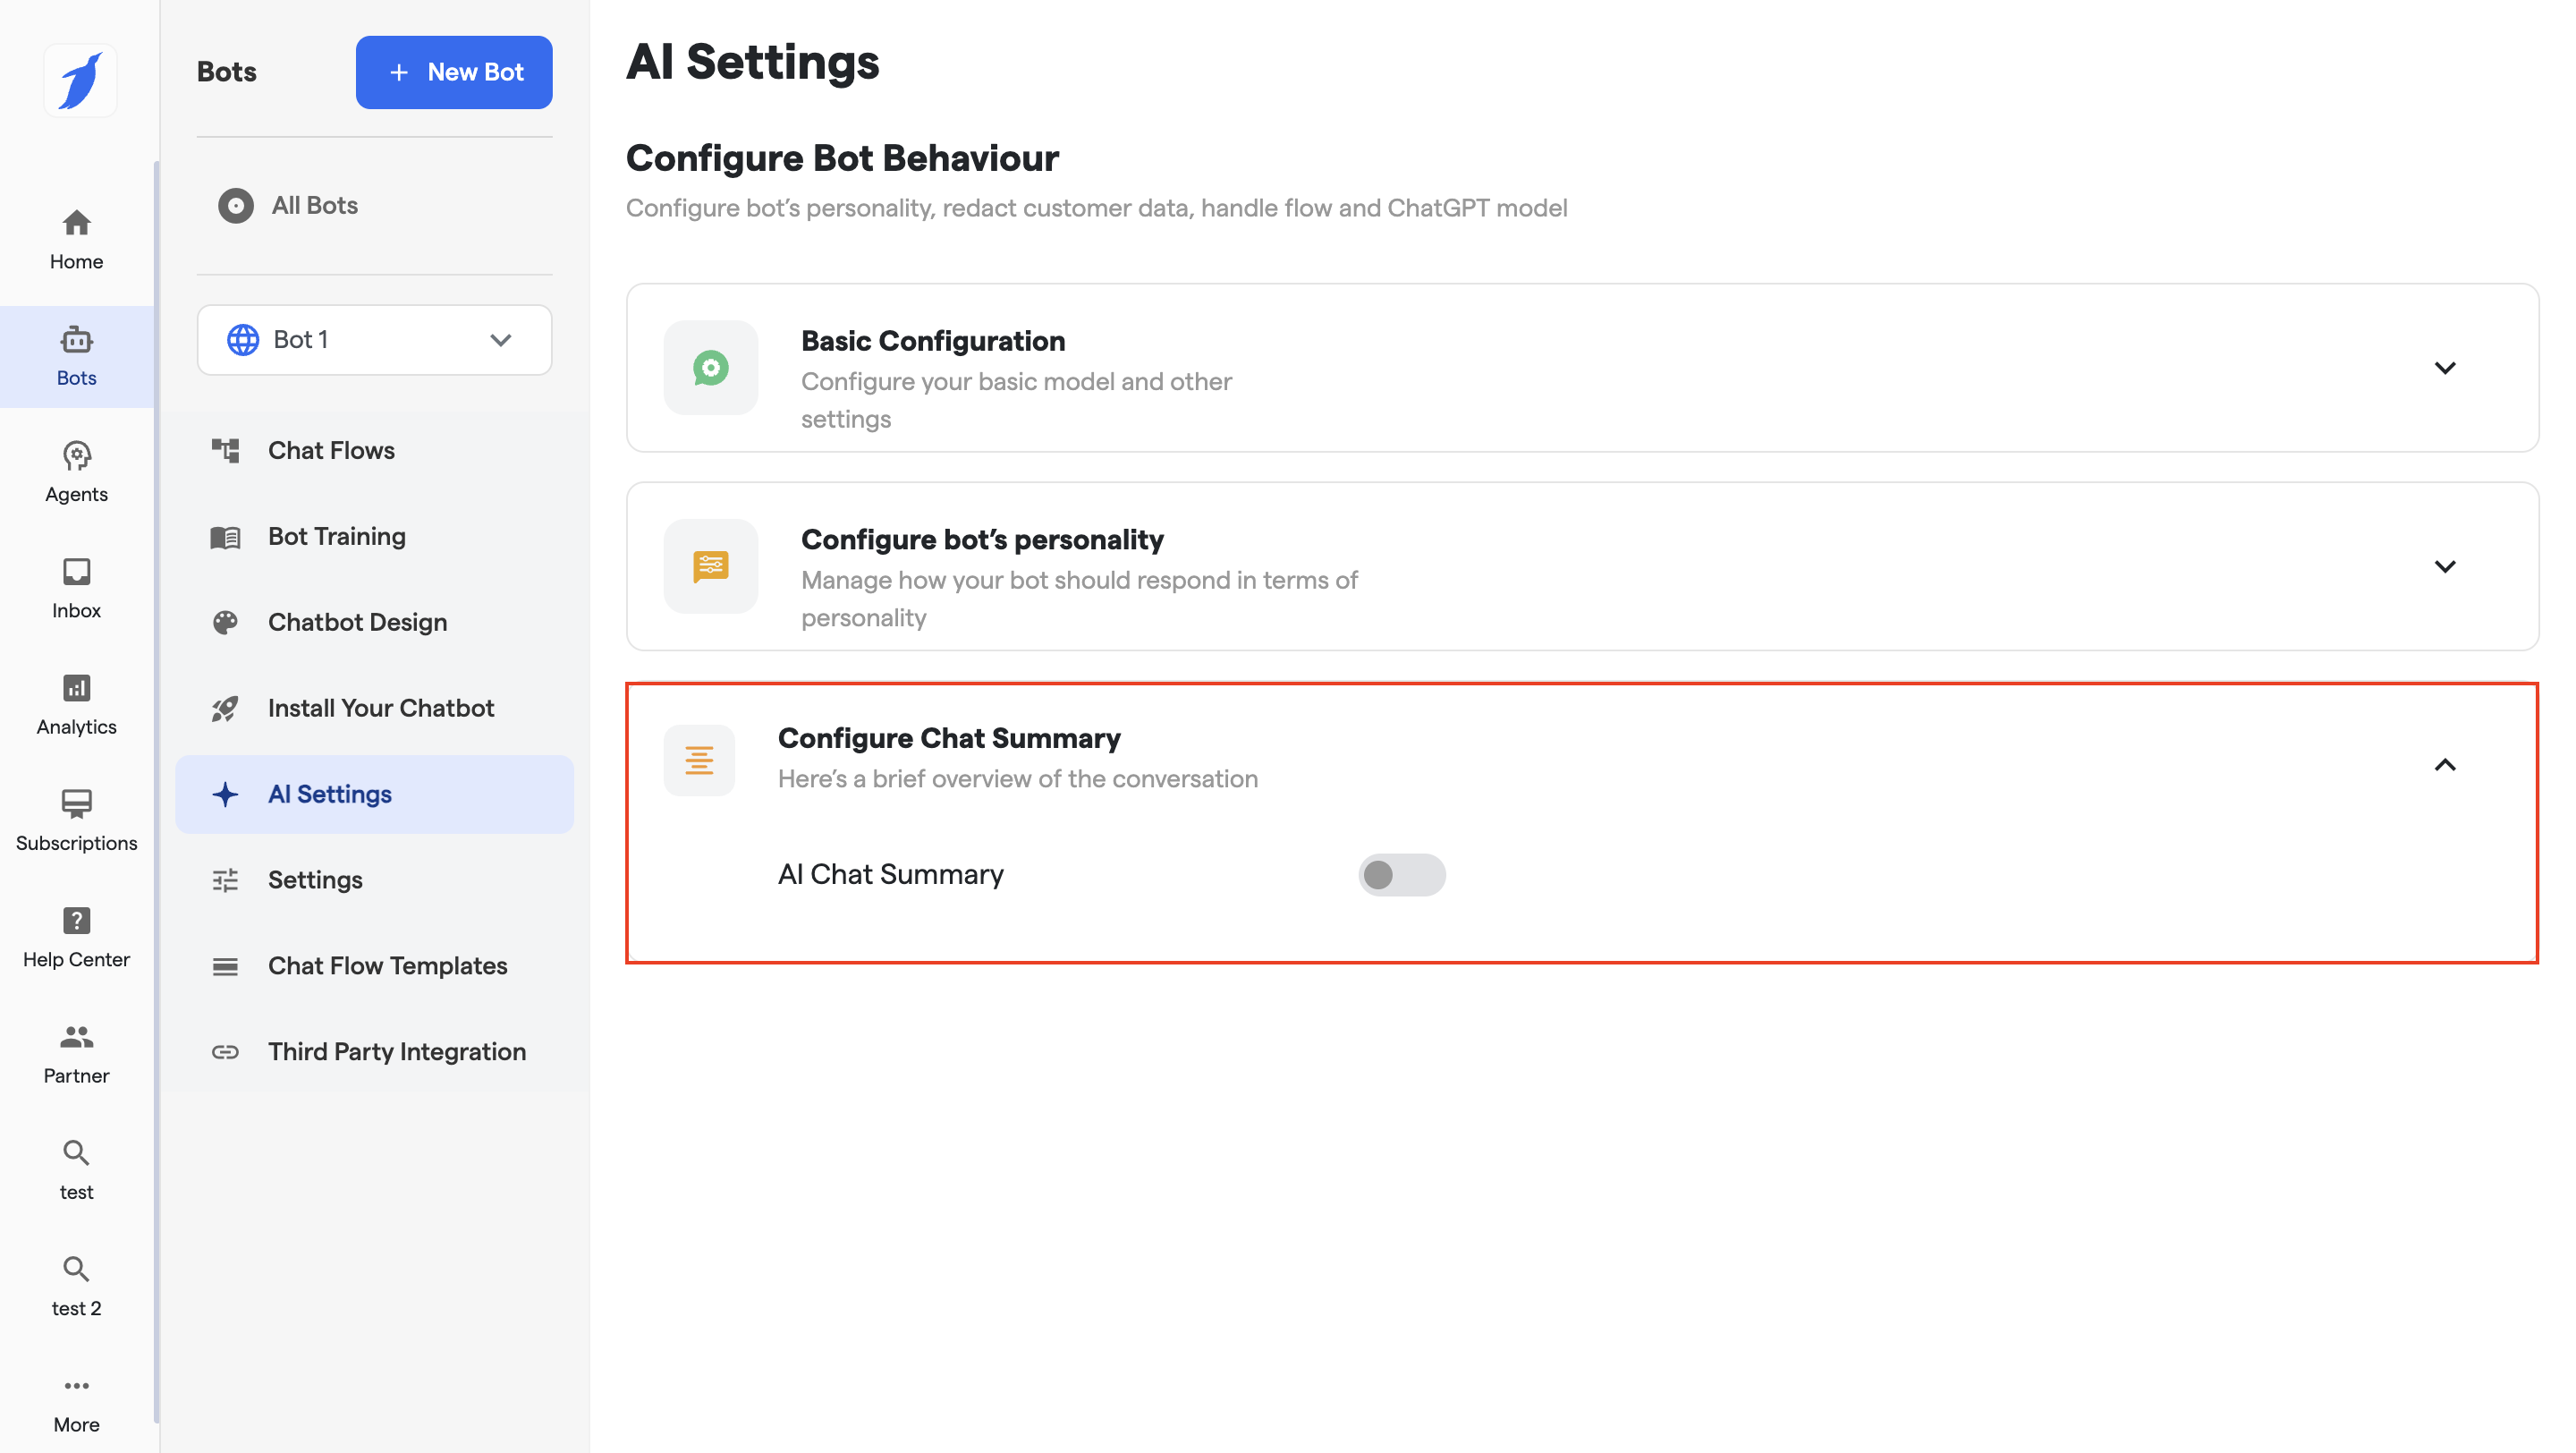Image resolution: width=2576 pixels, height=1453 pixels.
Task: Open Bot Training menu item
Action: 336,536
